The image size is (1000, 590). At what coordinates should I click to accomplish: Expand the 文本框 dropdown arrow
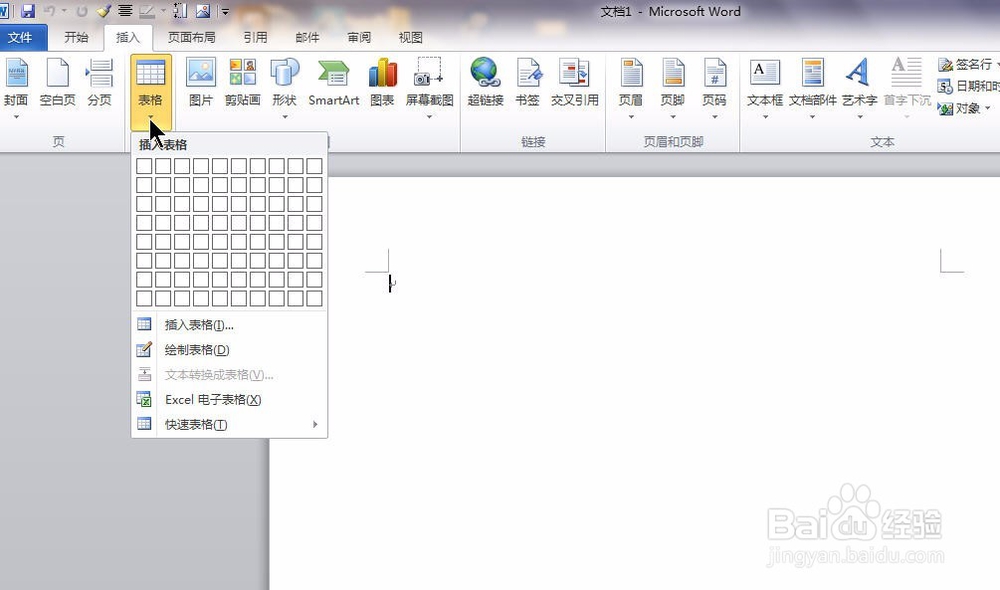[765, 117]
